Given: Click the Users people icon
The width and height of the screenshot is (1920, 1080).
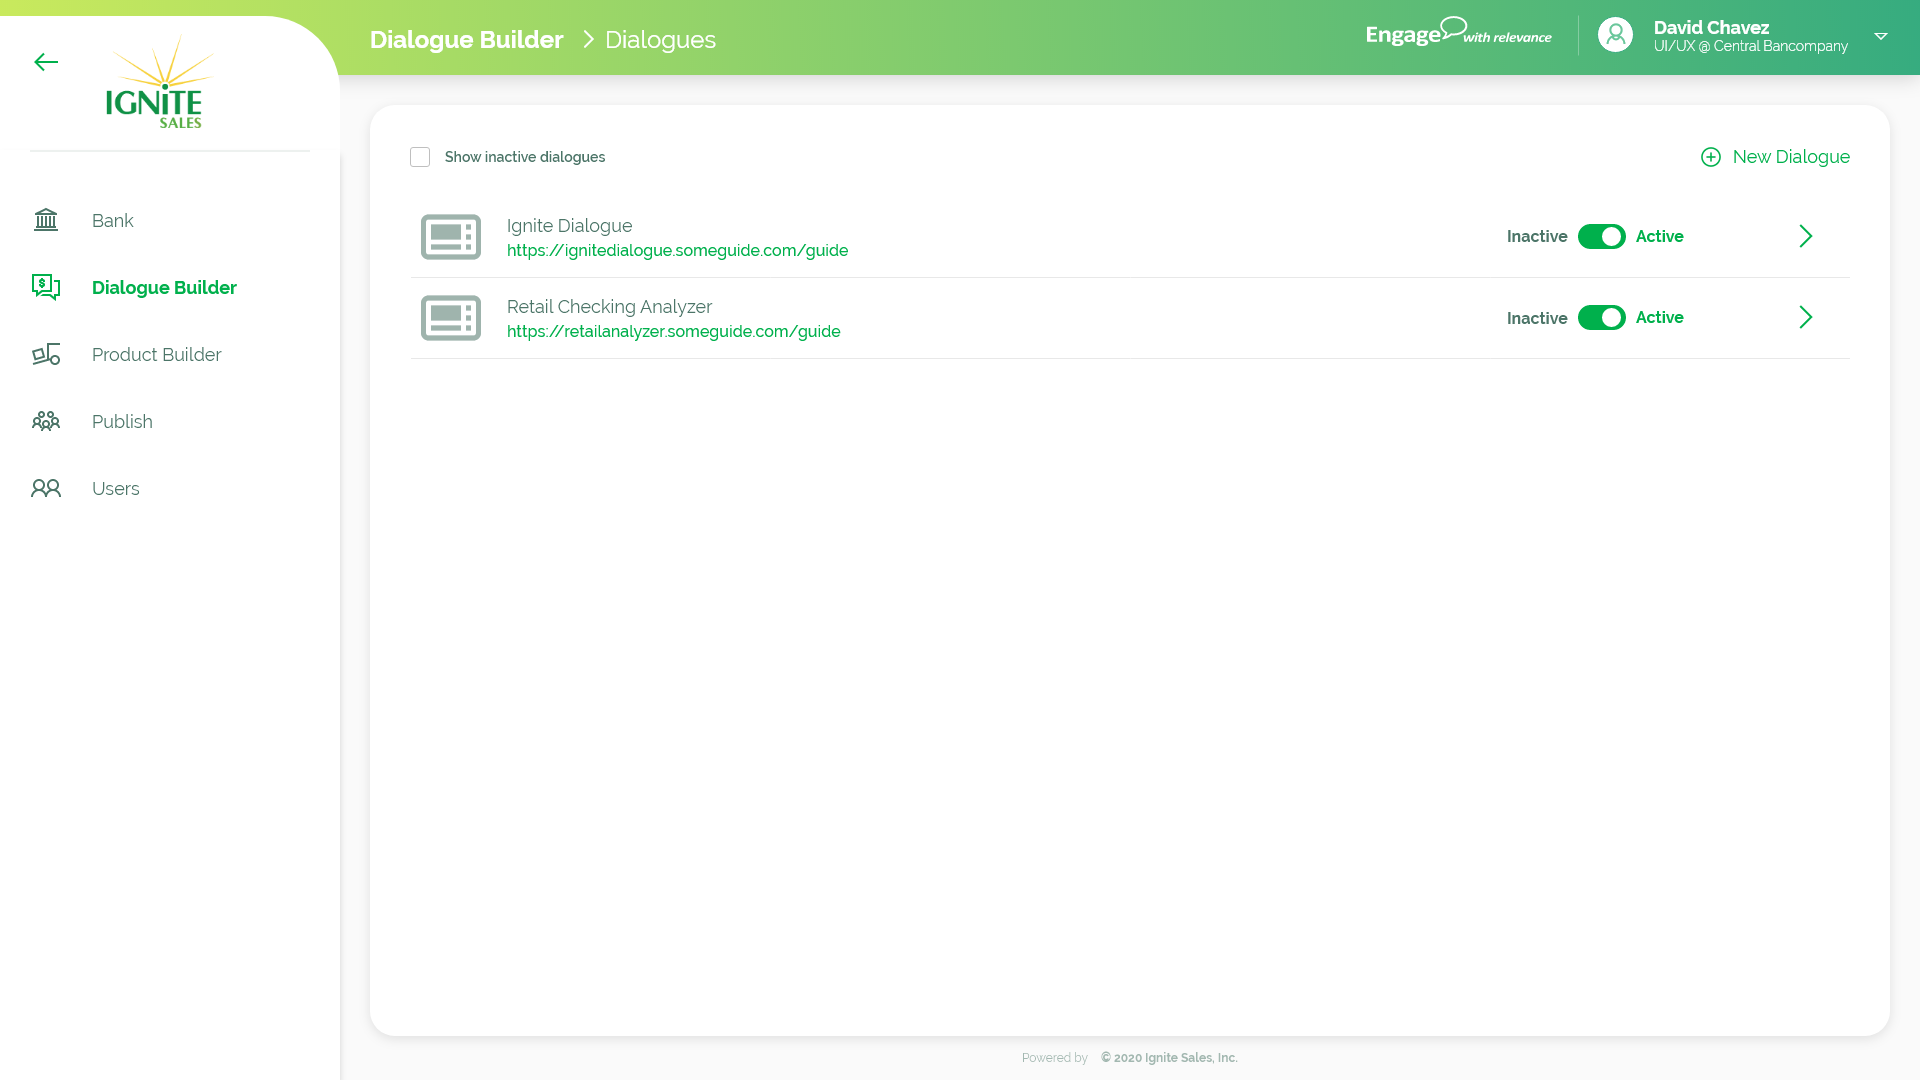Looking at the screenshot, I should pyautogui.click(x=46, y=488).
